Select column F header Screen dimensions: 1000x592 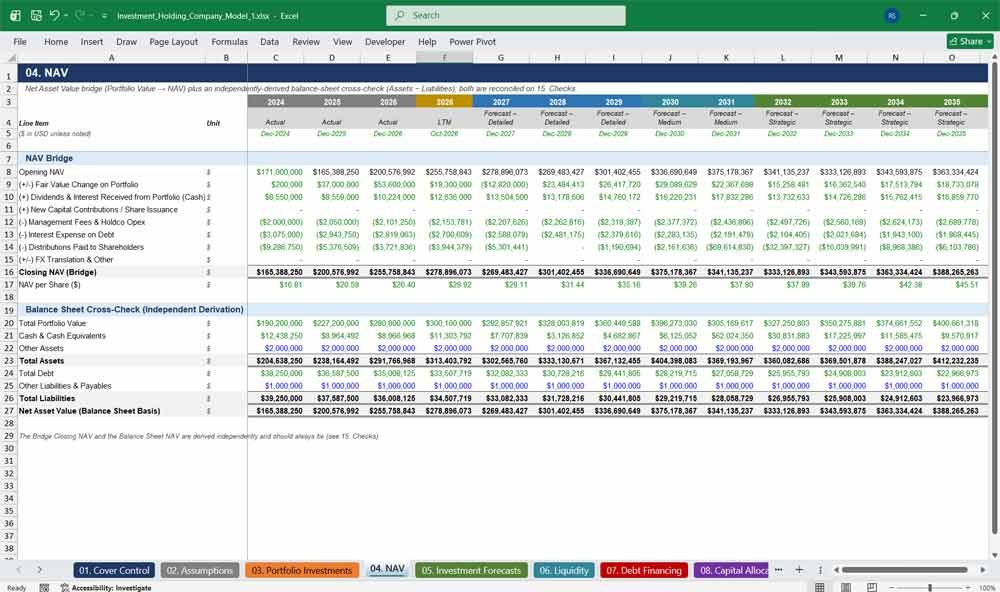click(x=445, y=57)
